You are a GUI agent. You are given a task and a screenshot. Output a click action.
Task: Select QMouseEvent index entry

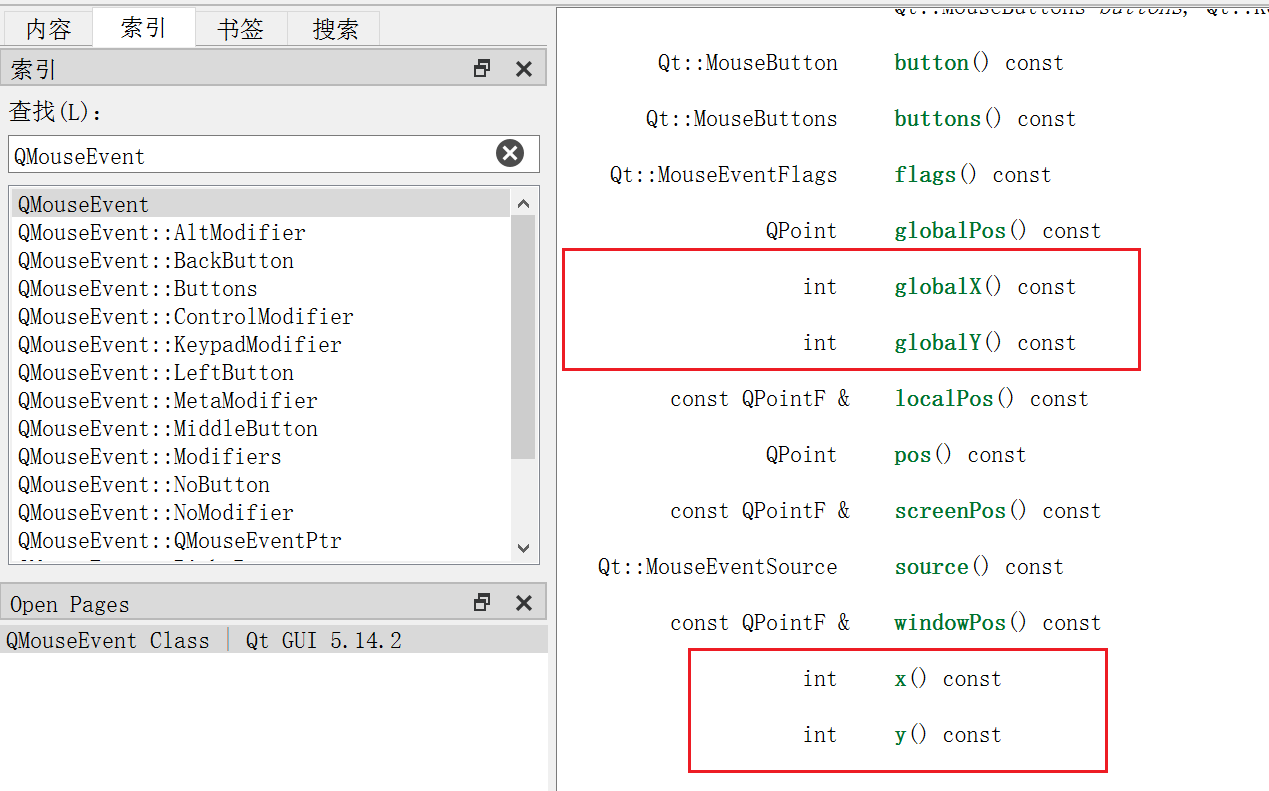pyautogui.click(x=261, y=204)
